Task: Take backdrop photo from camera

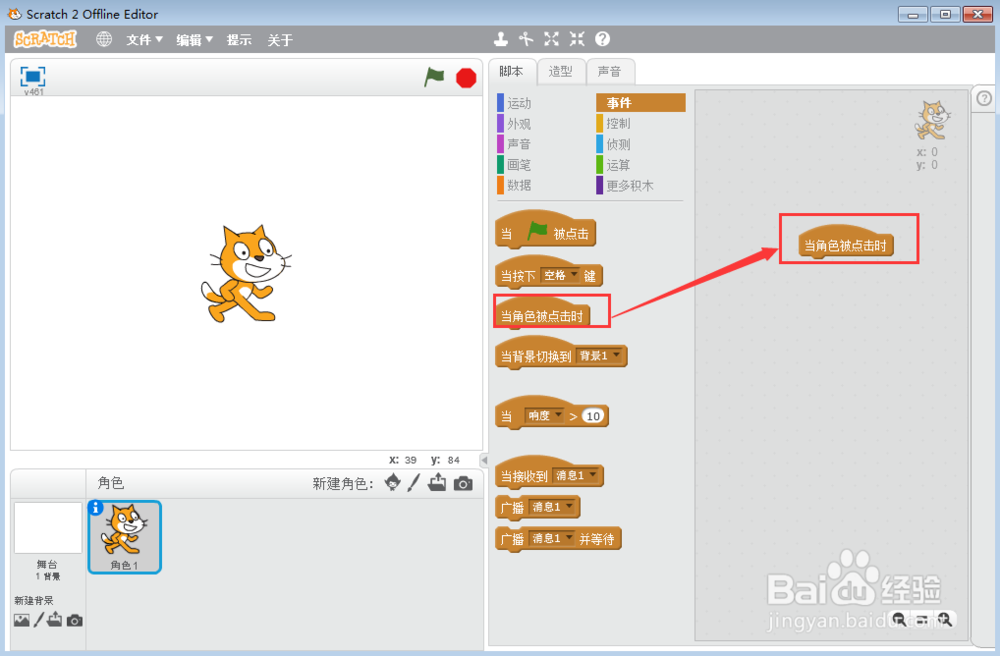Action: coord(75,620)
